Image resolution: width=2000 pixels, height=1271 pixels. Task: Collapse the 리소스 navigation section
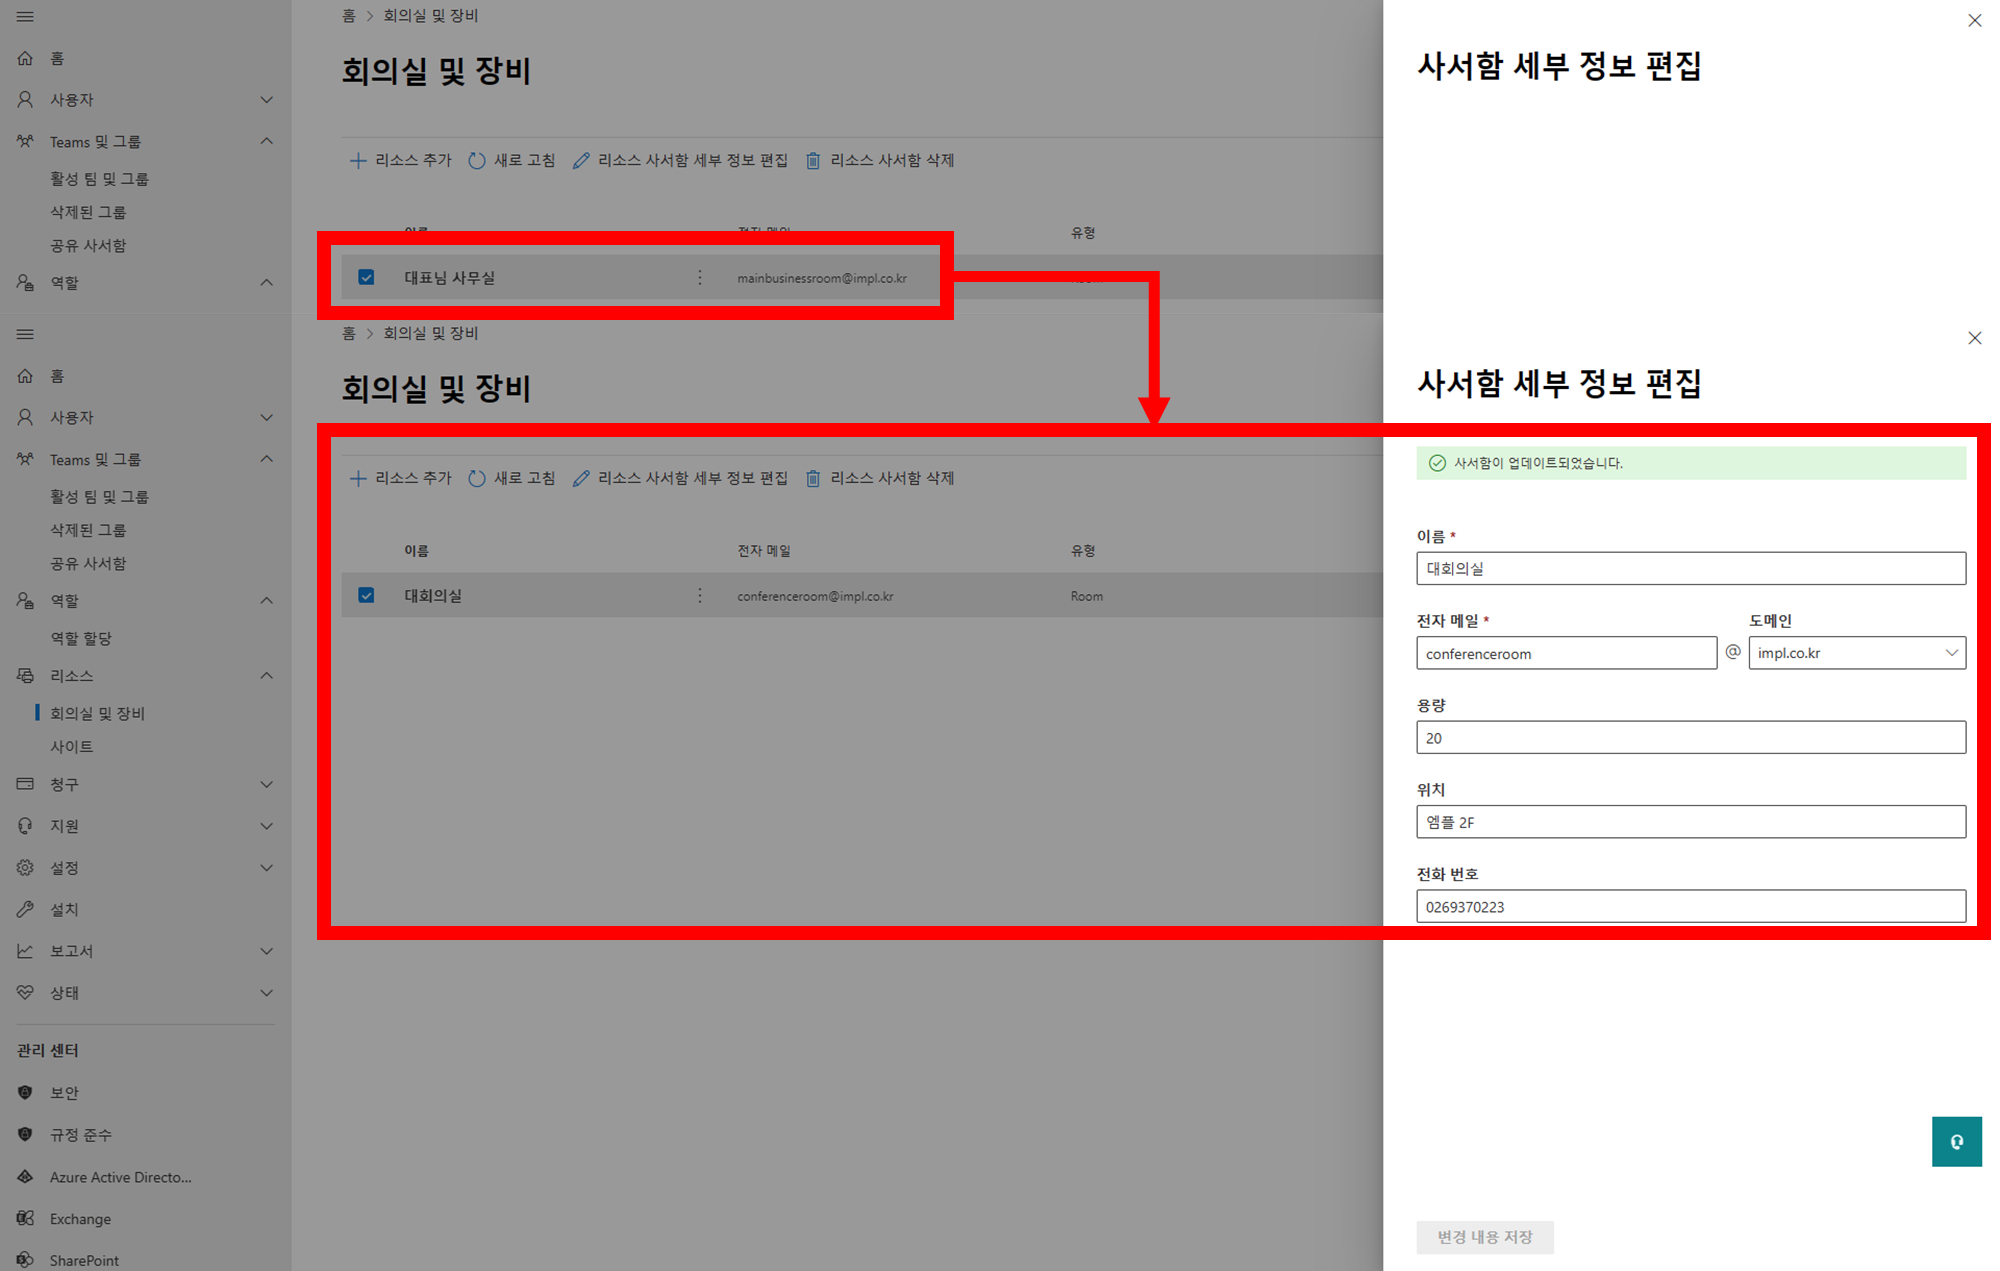[266, 676]
